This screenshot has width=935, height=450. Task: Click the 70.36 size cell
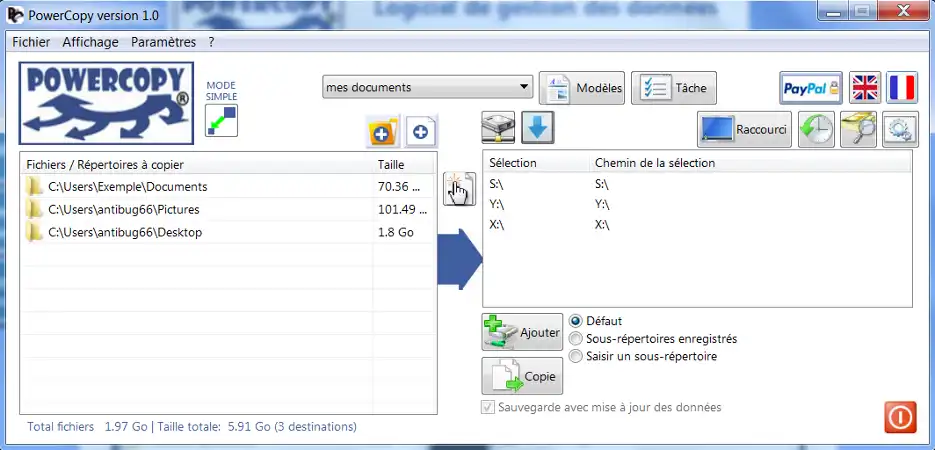point(399,187)
